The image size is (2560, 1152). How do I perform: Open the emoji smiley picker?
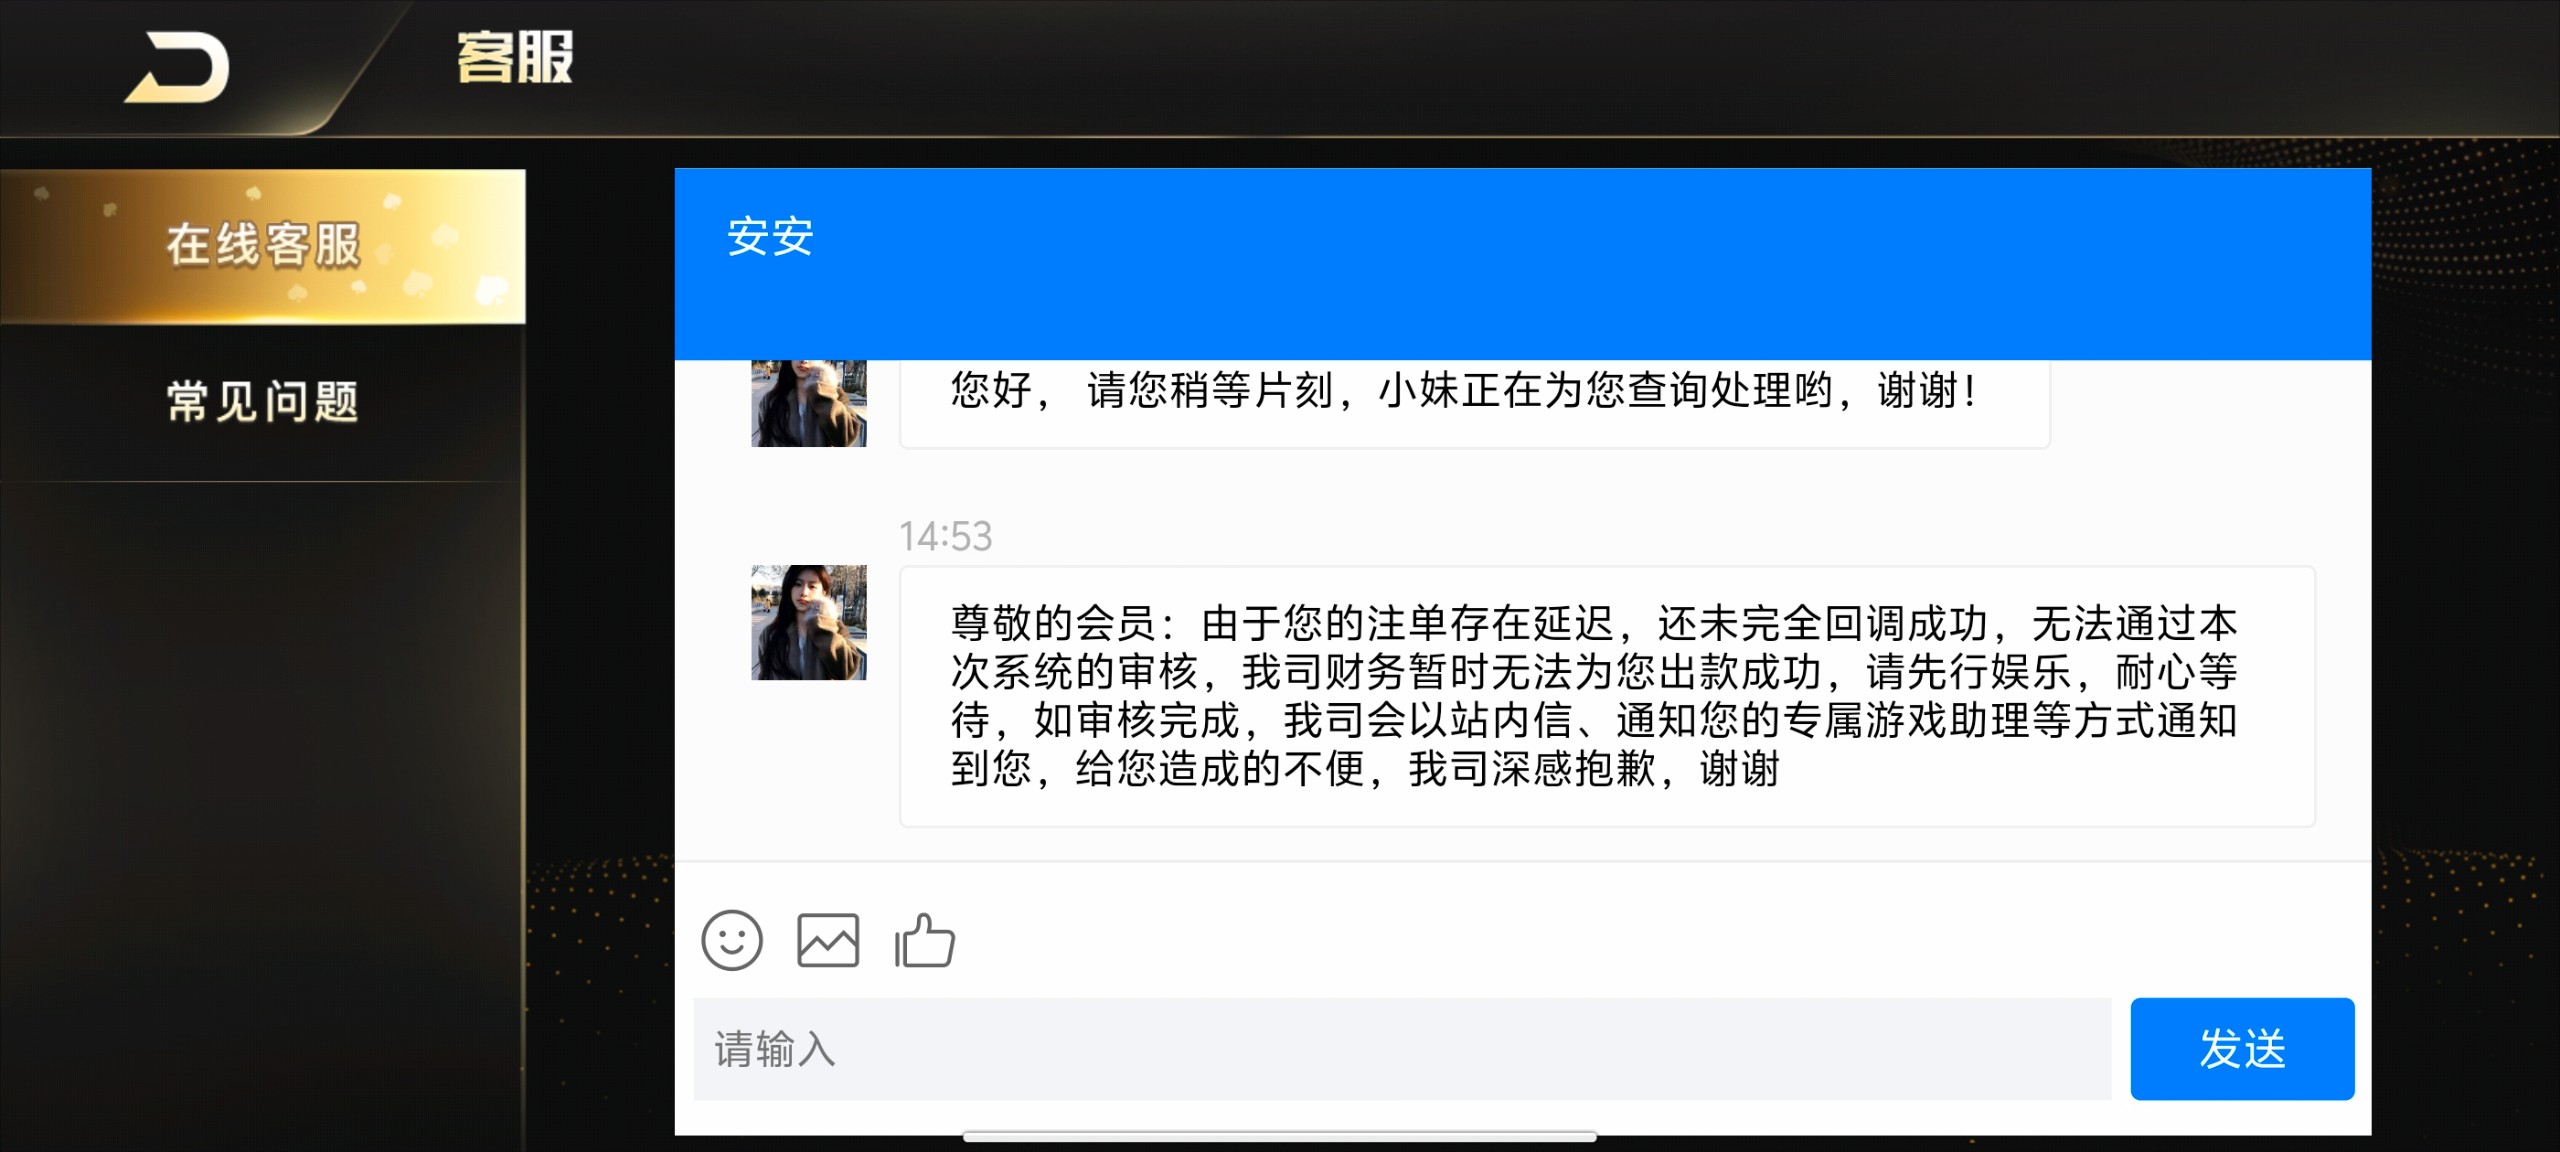tap(732, 940)
